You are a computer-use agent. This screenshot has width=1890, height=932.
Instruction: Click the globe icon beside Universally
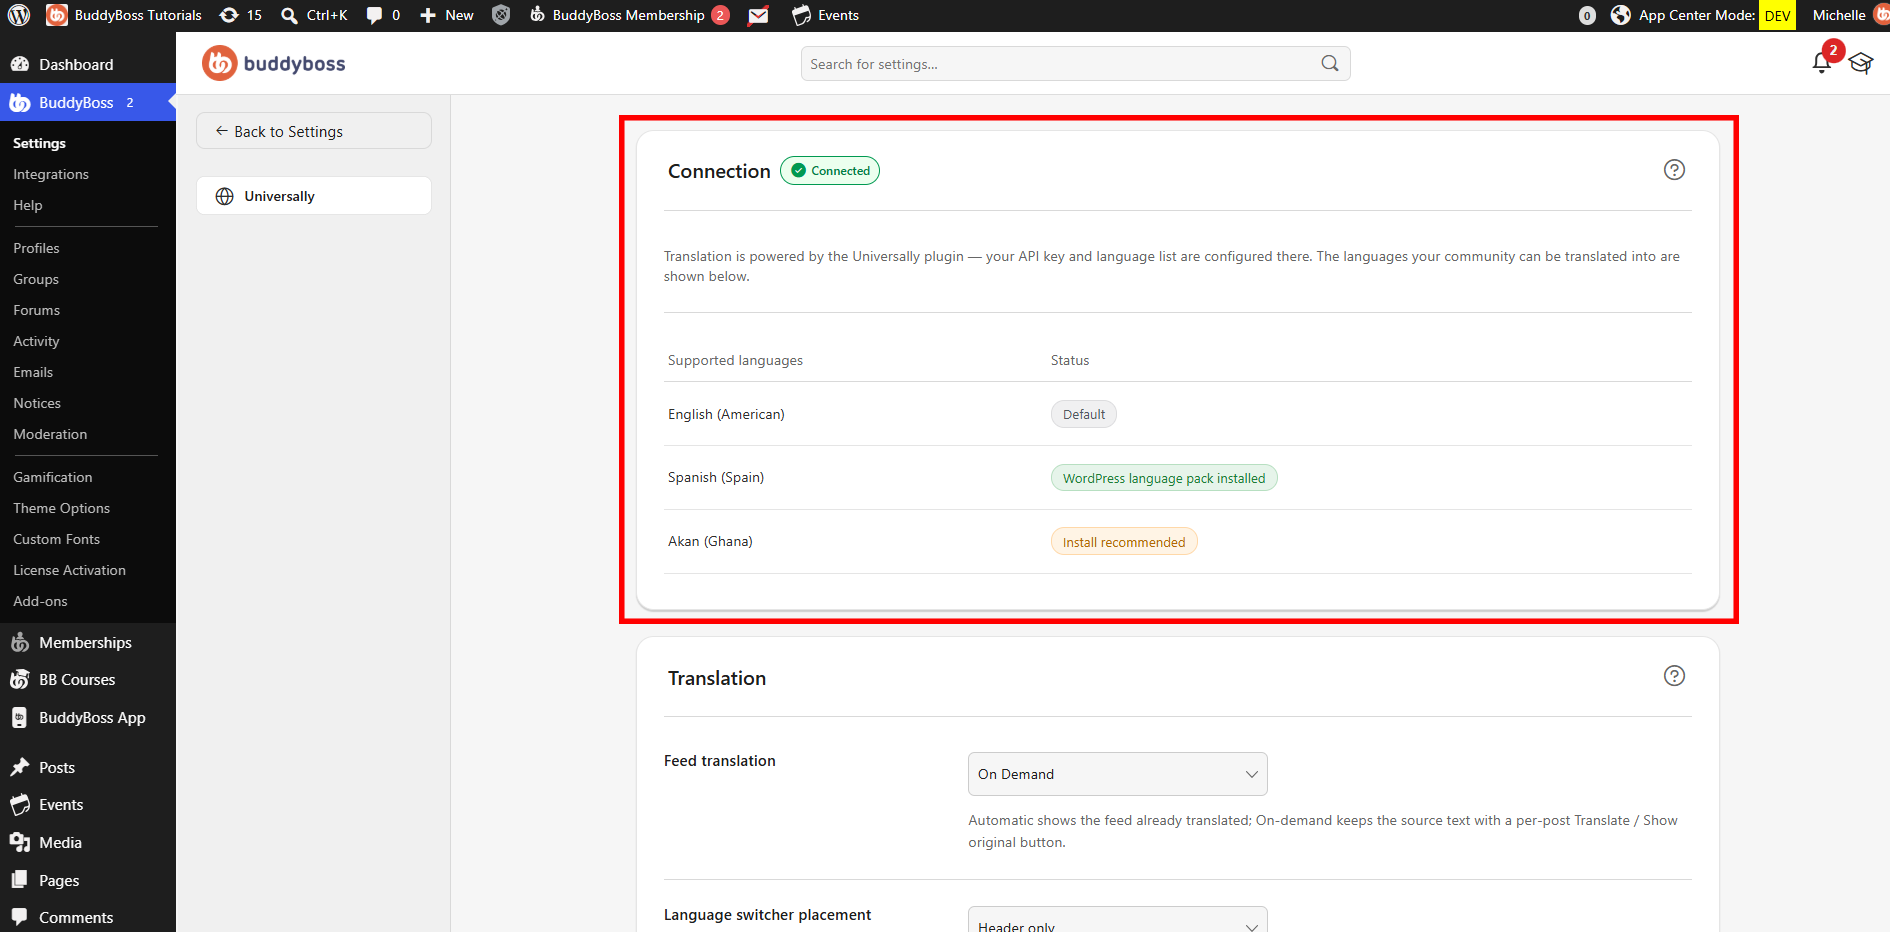[225, 196]
